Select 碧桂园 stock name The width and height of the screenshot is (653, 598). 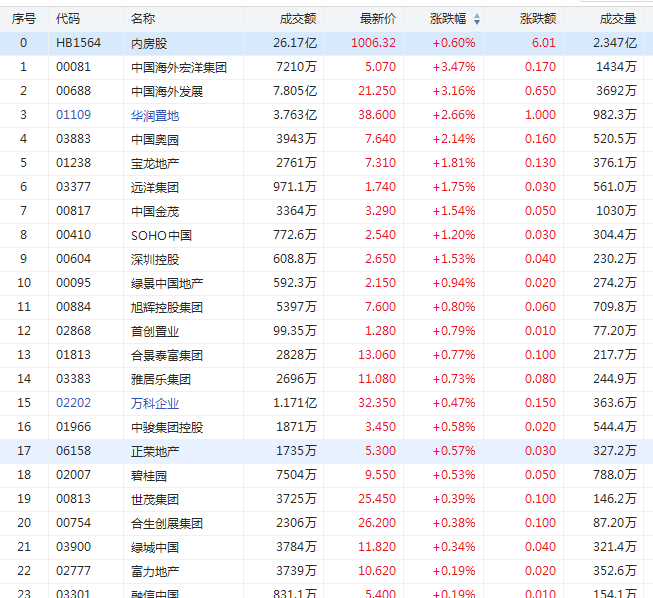click(x=149, y=475)
